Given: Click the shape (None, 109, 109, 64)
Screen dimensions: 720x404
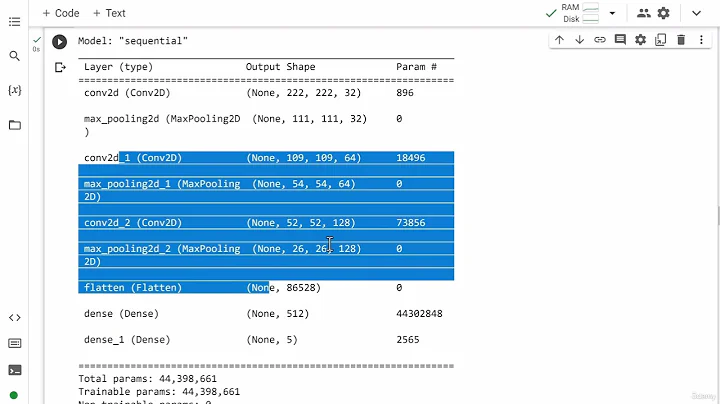Looking at the screenshot, I should (x=304, y=158).
